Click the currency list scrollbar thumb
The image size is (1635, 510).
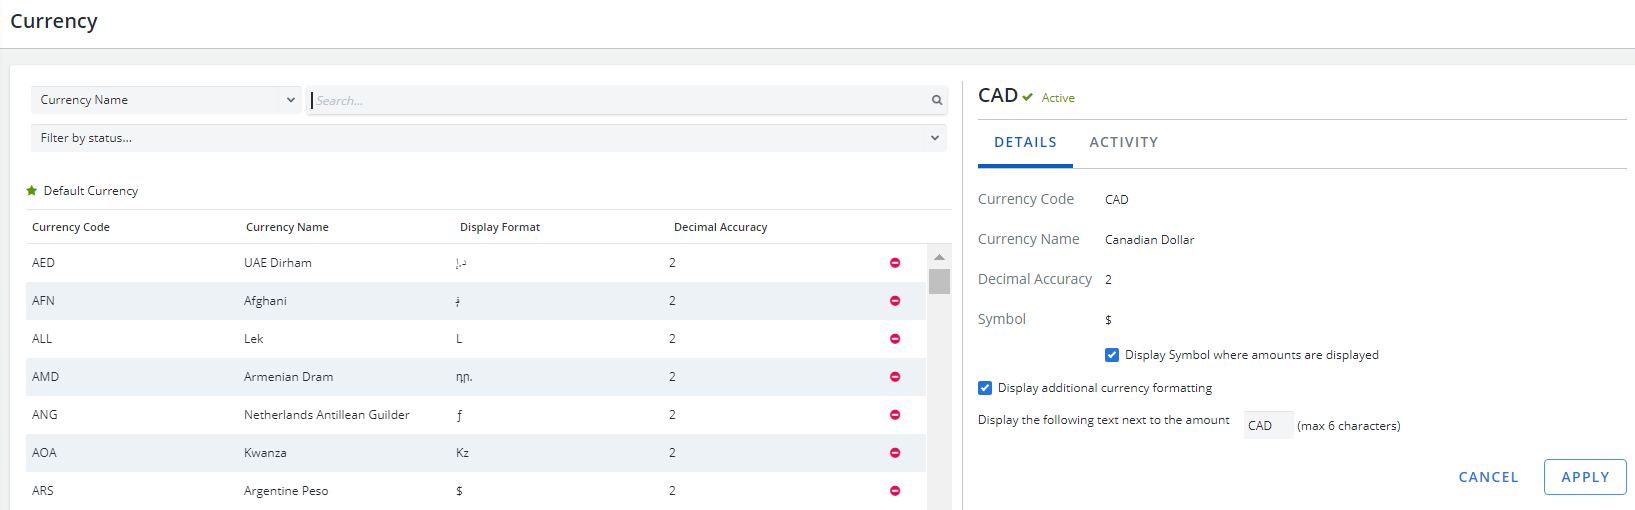pos(939,281)
